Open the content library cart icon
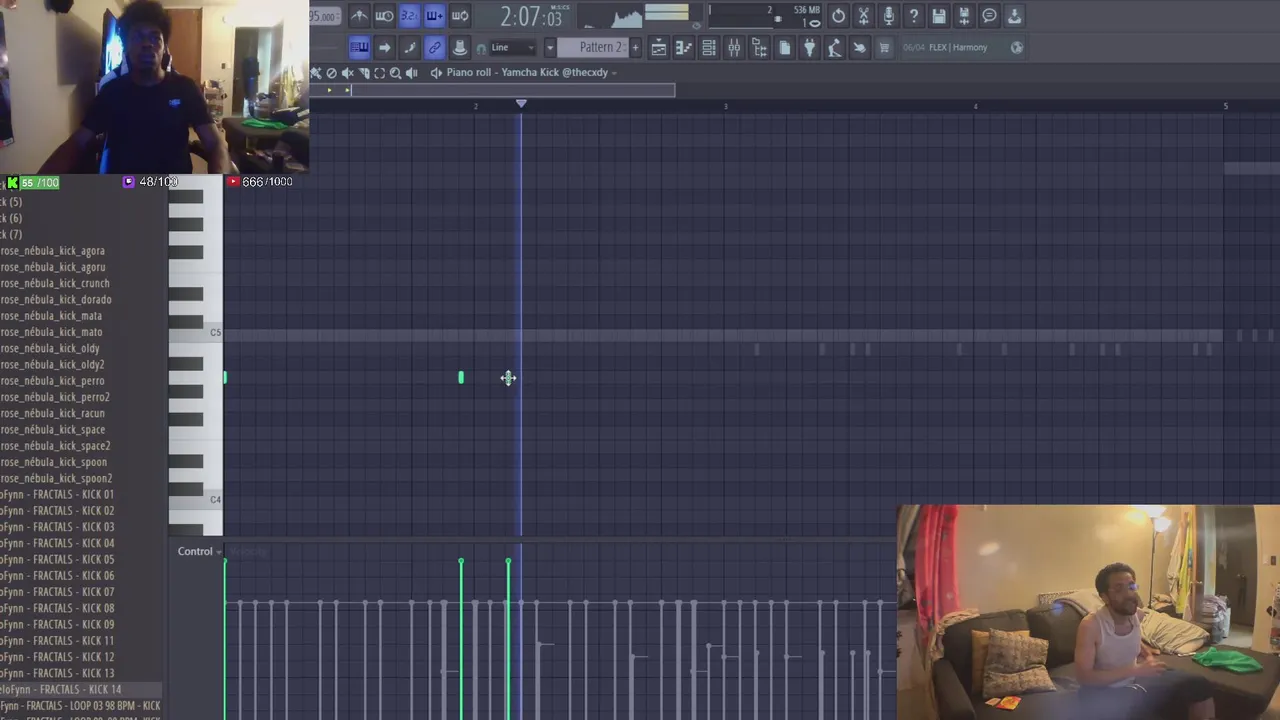 pyautogui.click(x=884, y=47)
